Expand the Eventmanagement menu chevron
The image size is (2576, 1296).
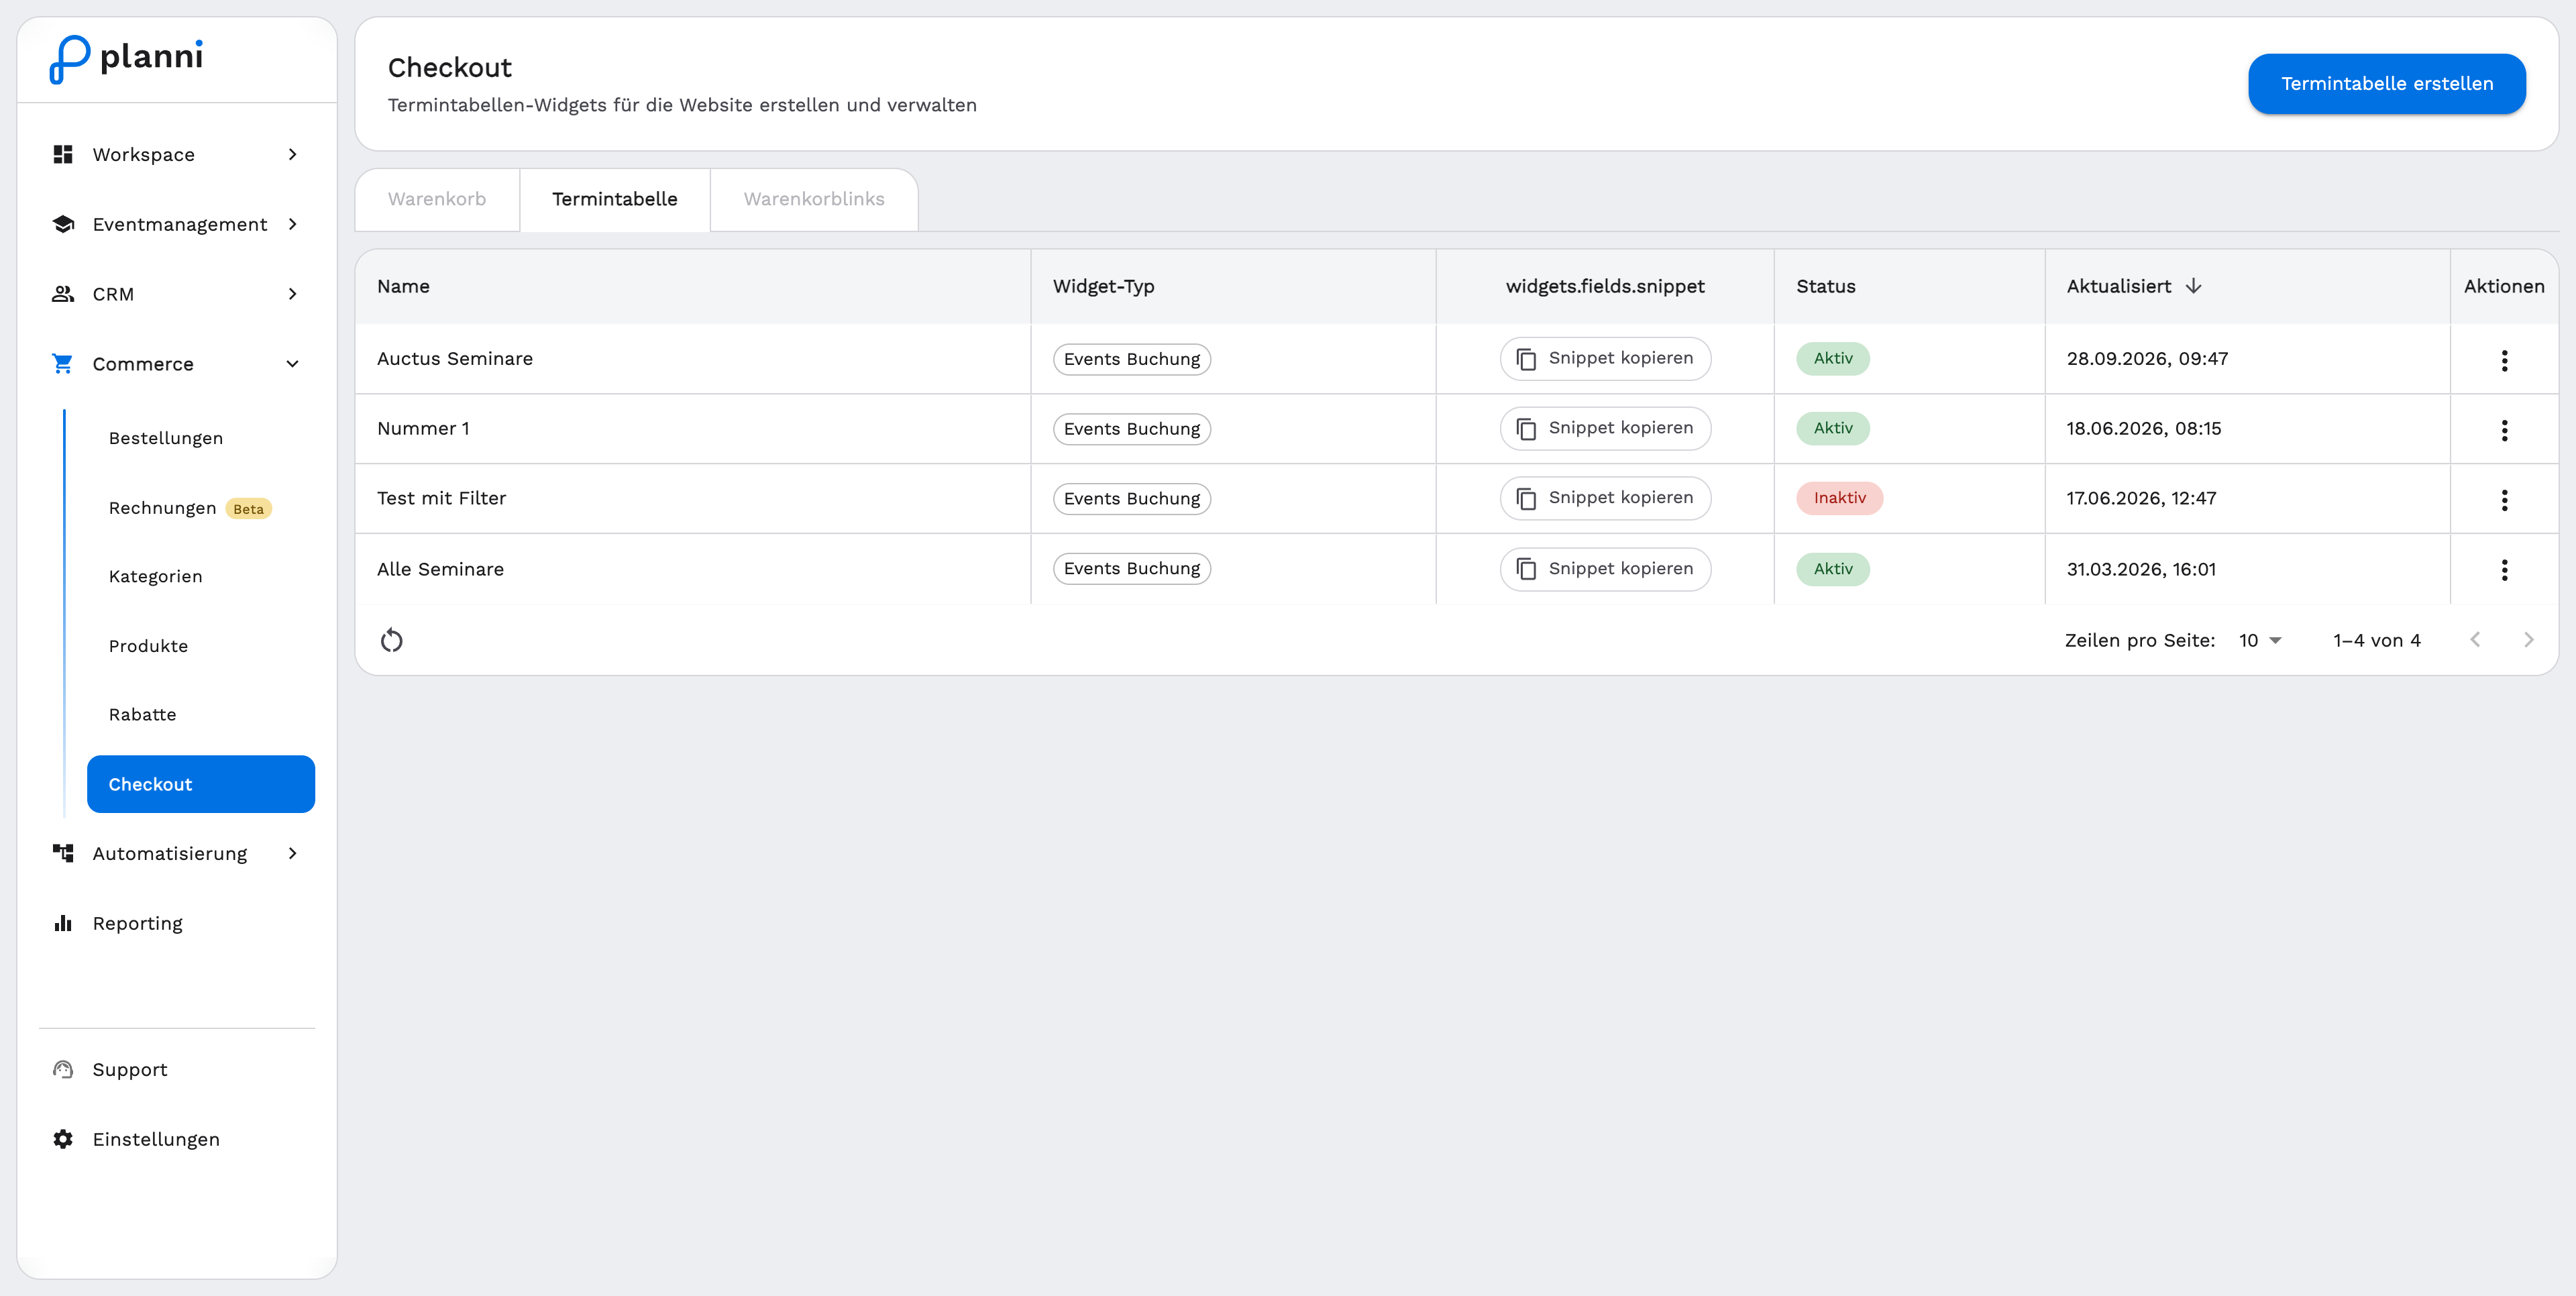click(293, 224)
